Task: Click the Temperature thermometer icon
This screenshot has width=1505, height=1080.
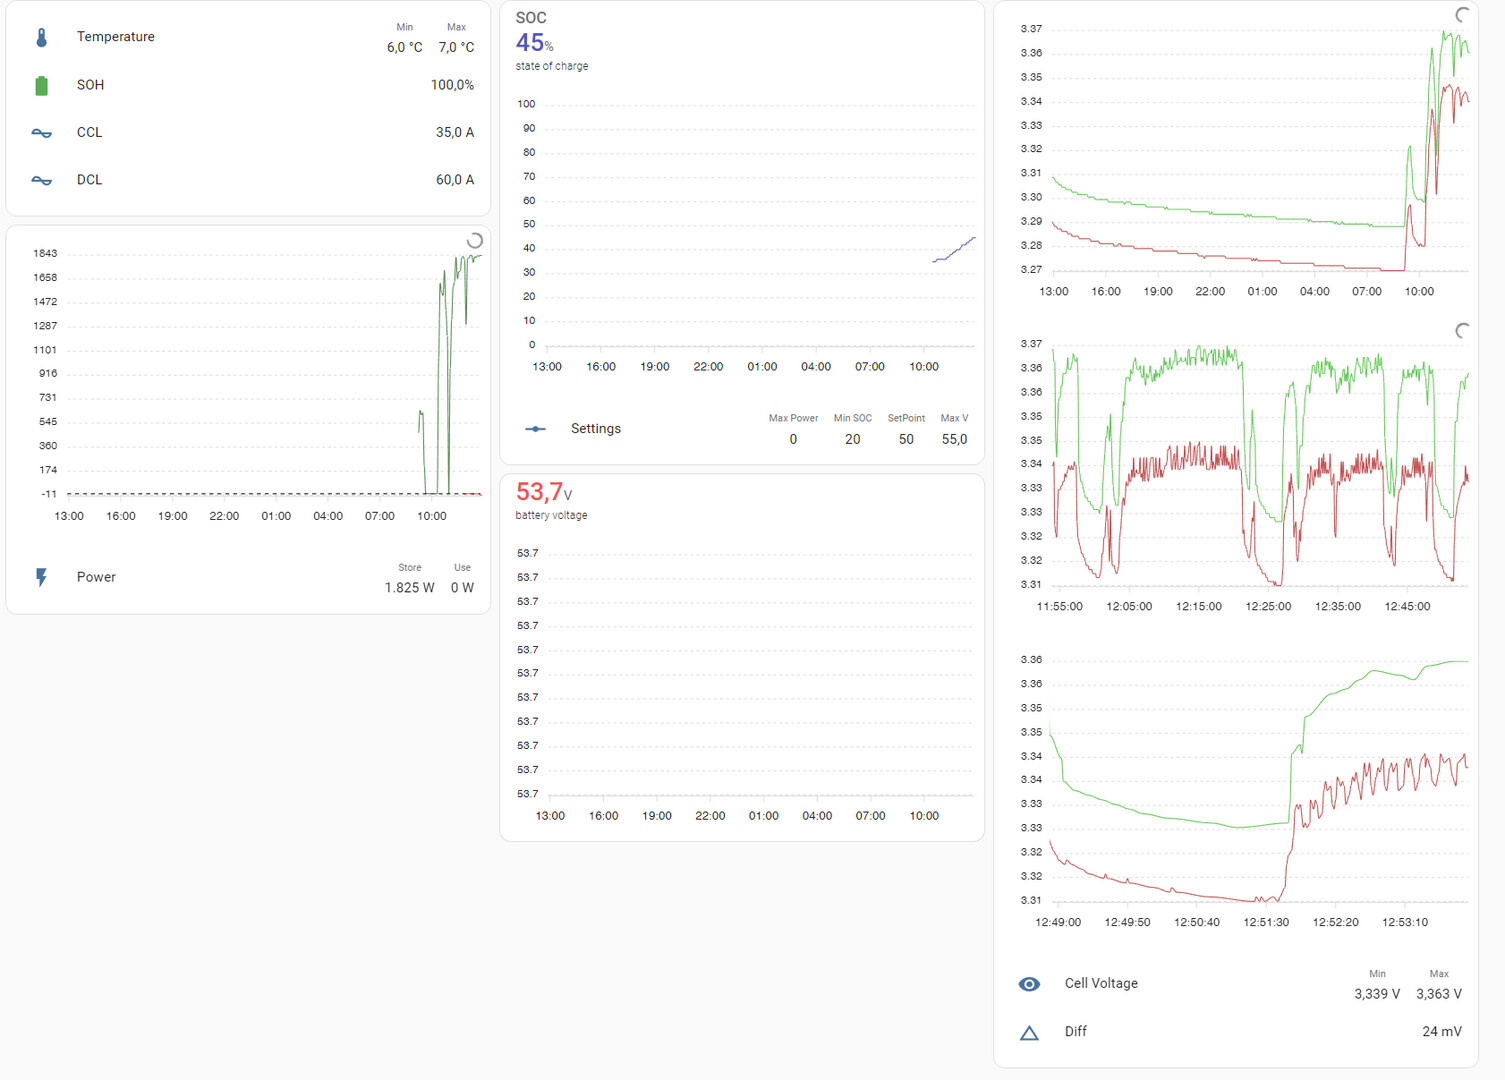Action: 41,38
